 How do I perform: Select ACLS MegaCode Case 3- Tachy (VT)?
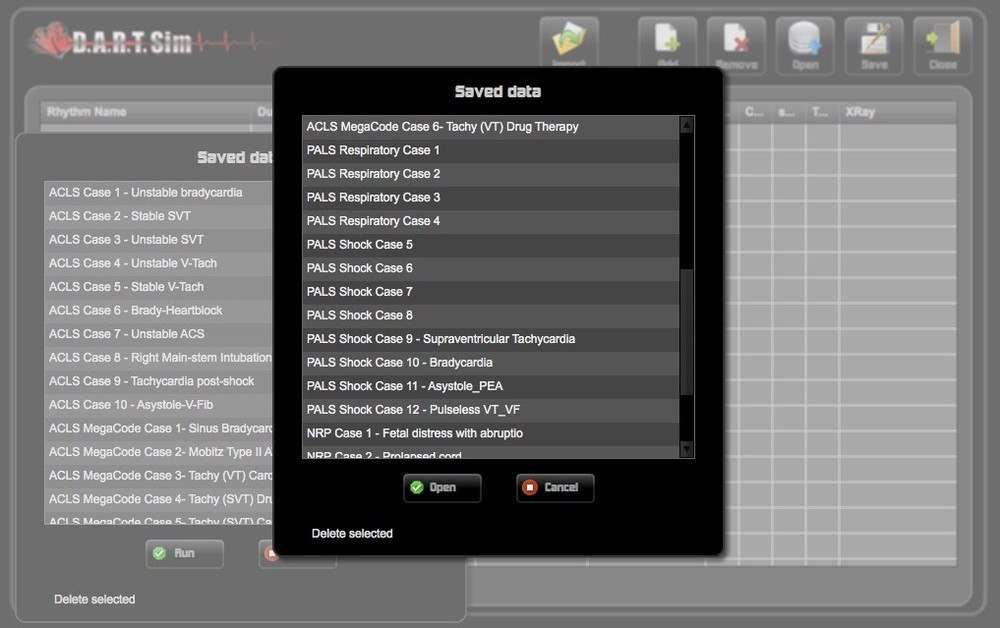159,476
